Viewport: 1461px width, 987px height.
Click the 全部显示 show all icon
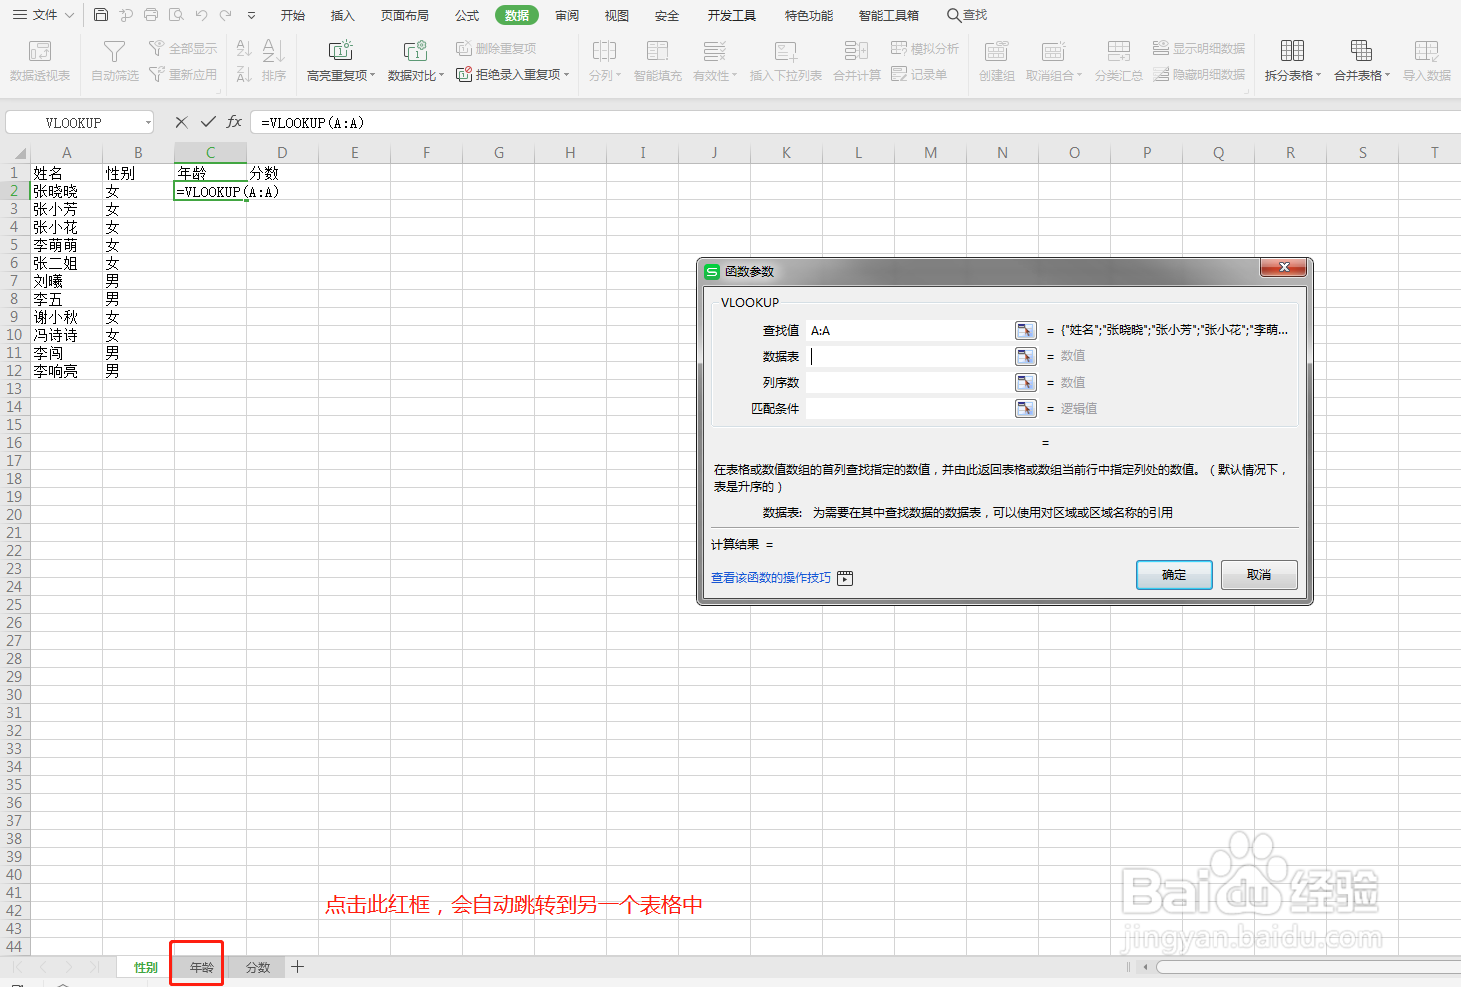(156, 48)
